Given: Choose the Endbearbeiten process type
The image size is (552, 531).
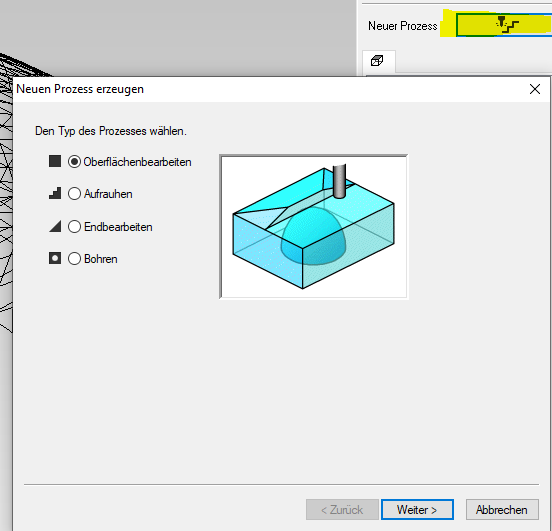Looking at the screenshot, I should (x=74, y=226).
